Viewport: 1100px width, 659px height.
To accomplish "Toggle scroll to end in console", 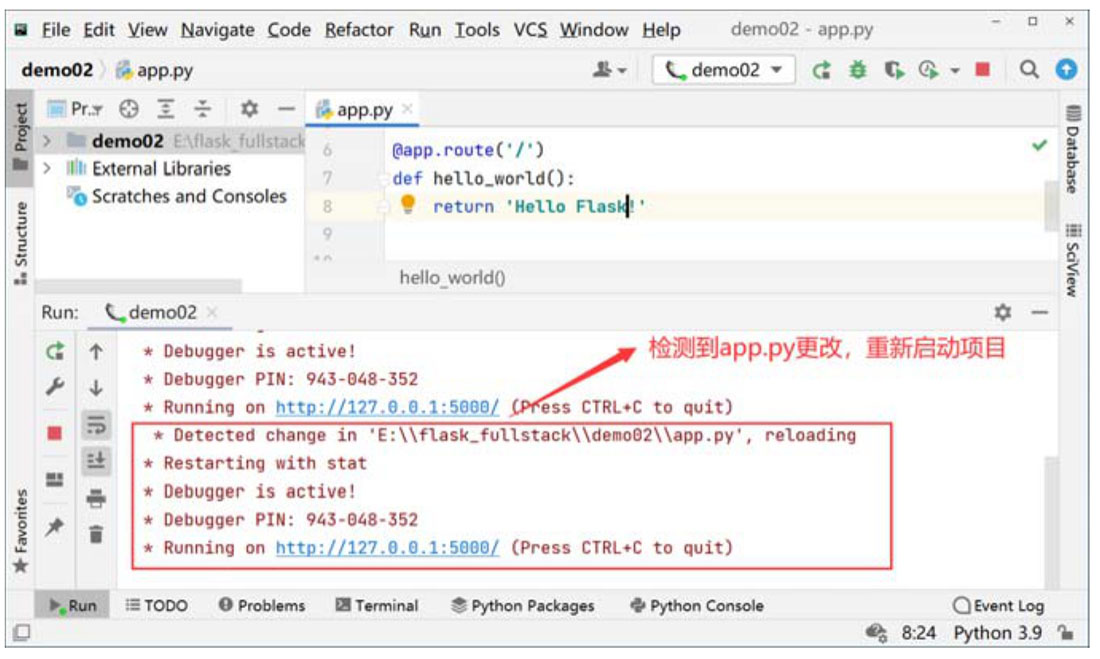I will [x=96, y=460].
